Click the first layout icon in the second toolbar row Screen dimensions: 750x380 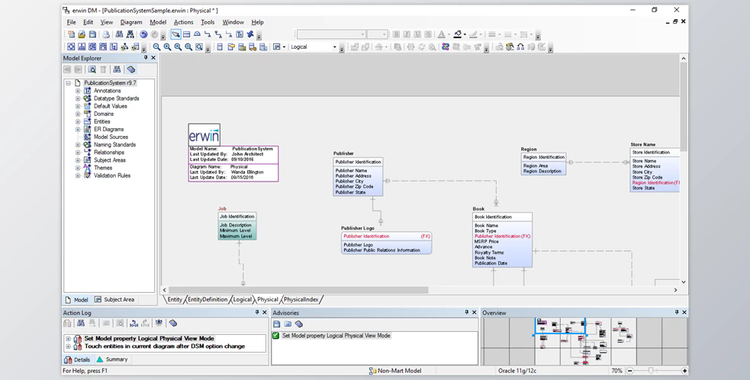71,47
